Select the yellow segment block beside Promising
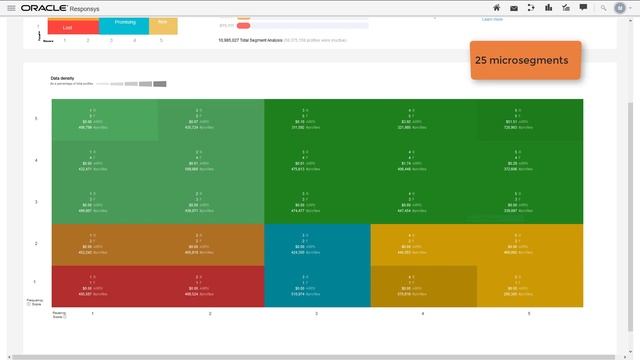This screenshot has height=360, width=640. tap(163, 26)
